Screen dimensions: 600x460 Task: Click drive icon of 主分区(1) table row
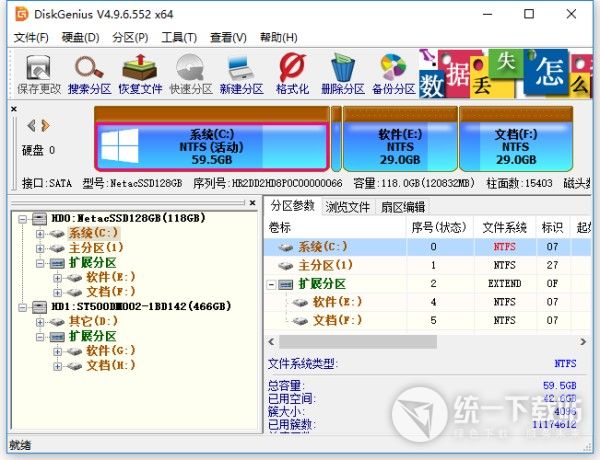pos(285,266)
